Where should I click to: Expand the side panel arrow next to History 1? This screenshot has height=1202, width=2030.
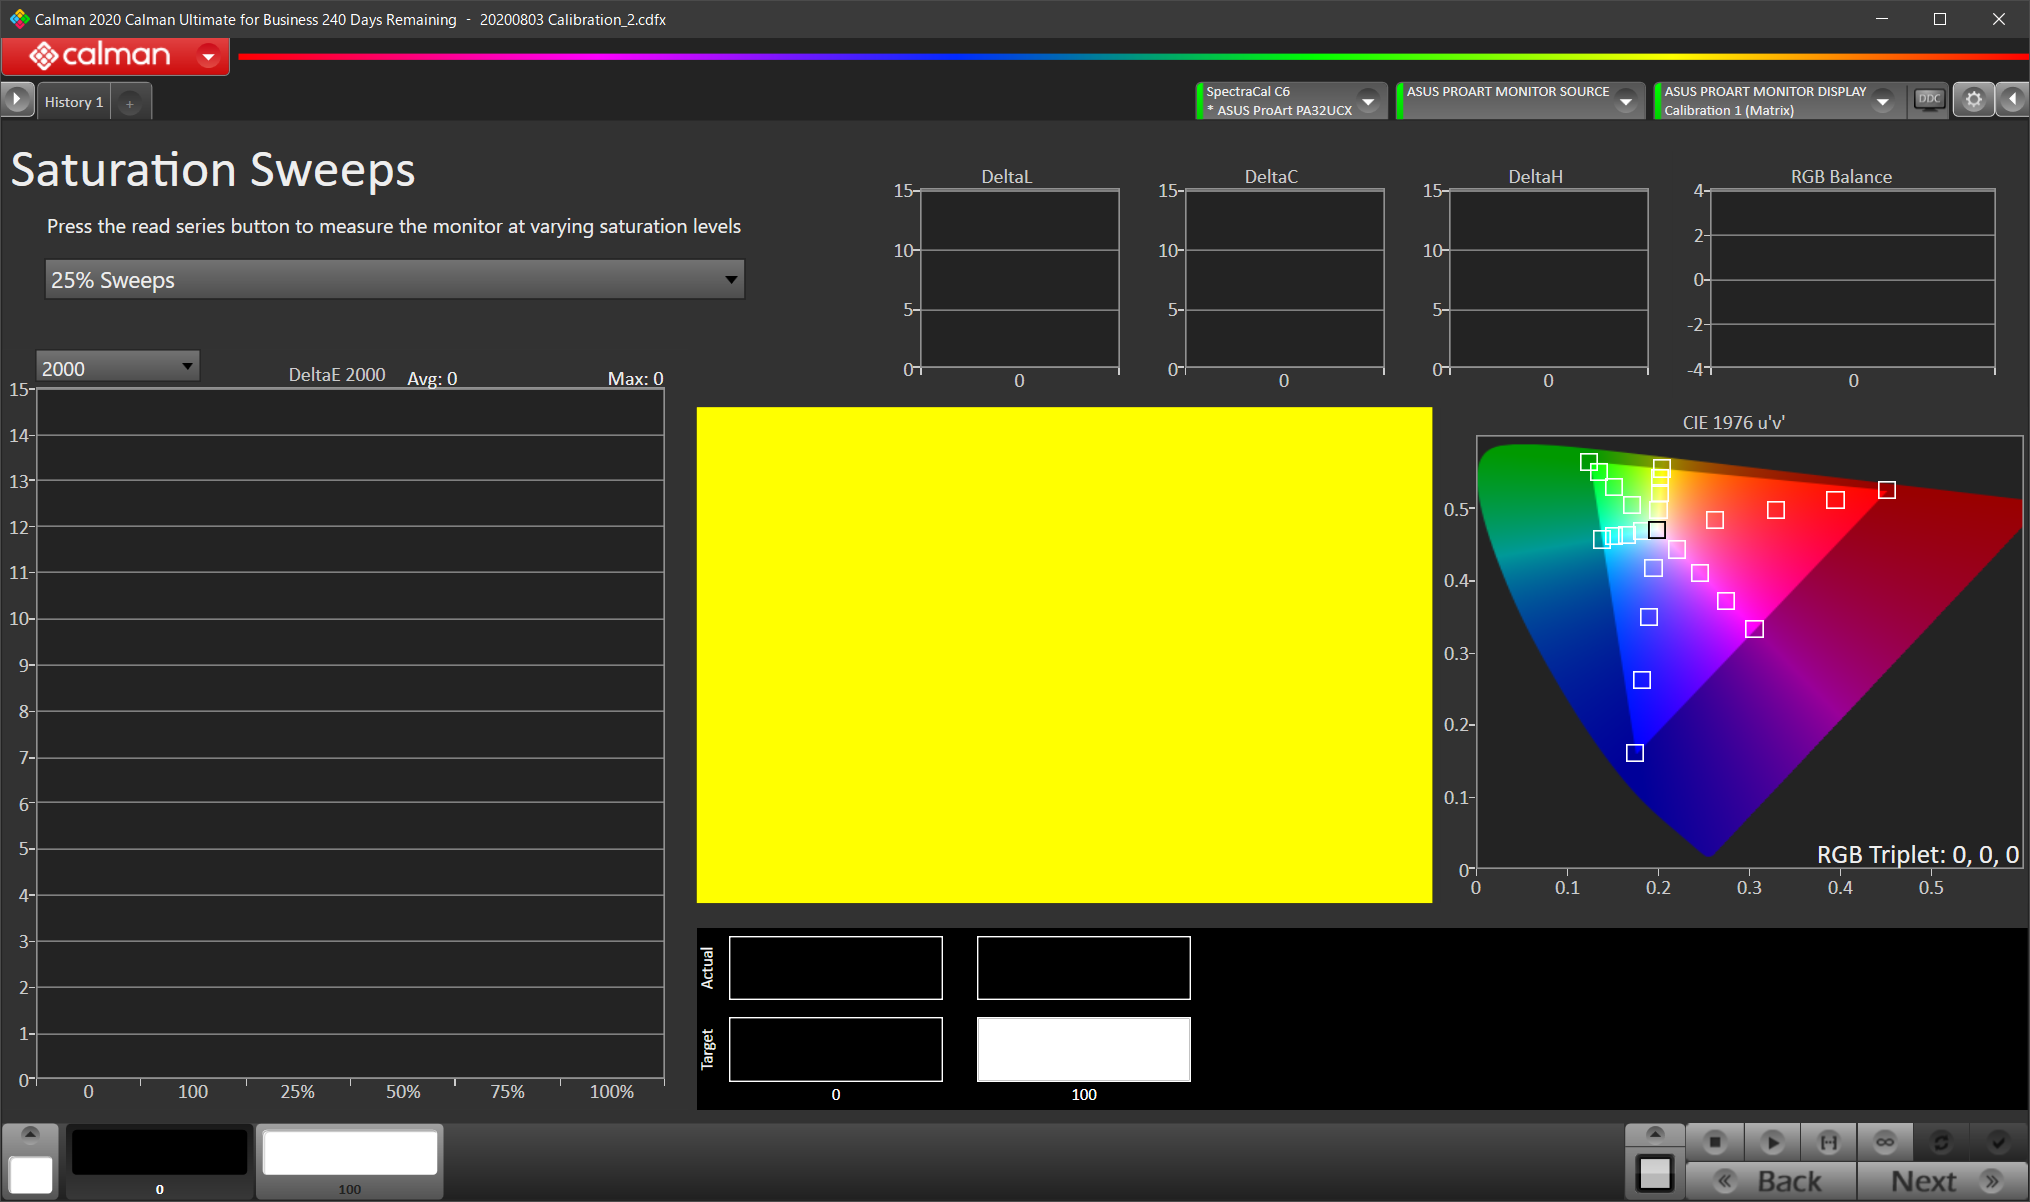(x=17, y=100)
